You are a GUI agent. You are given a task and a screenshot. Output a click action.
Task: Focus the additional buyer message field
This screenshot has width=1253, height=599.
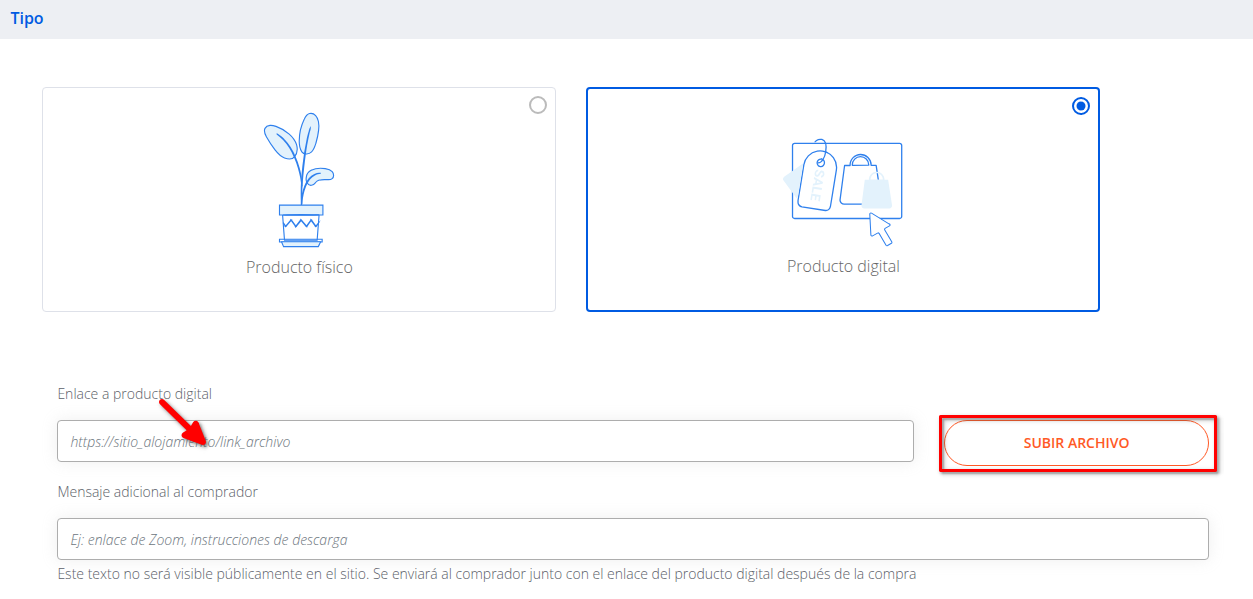632,540
